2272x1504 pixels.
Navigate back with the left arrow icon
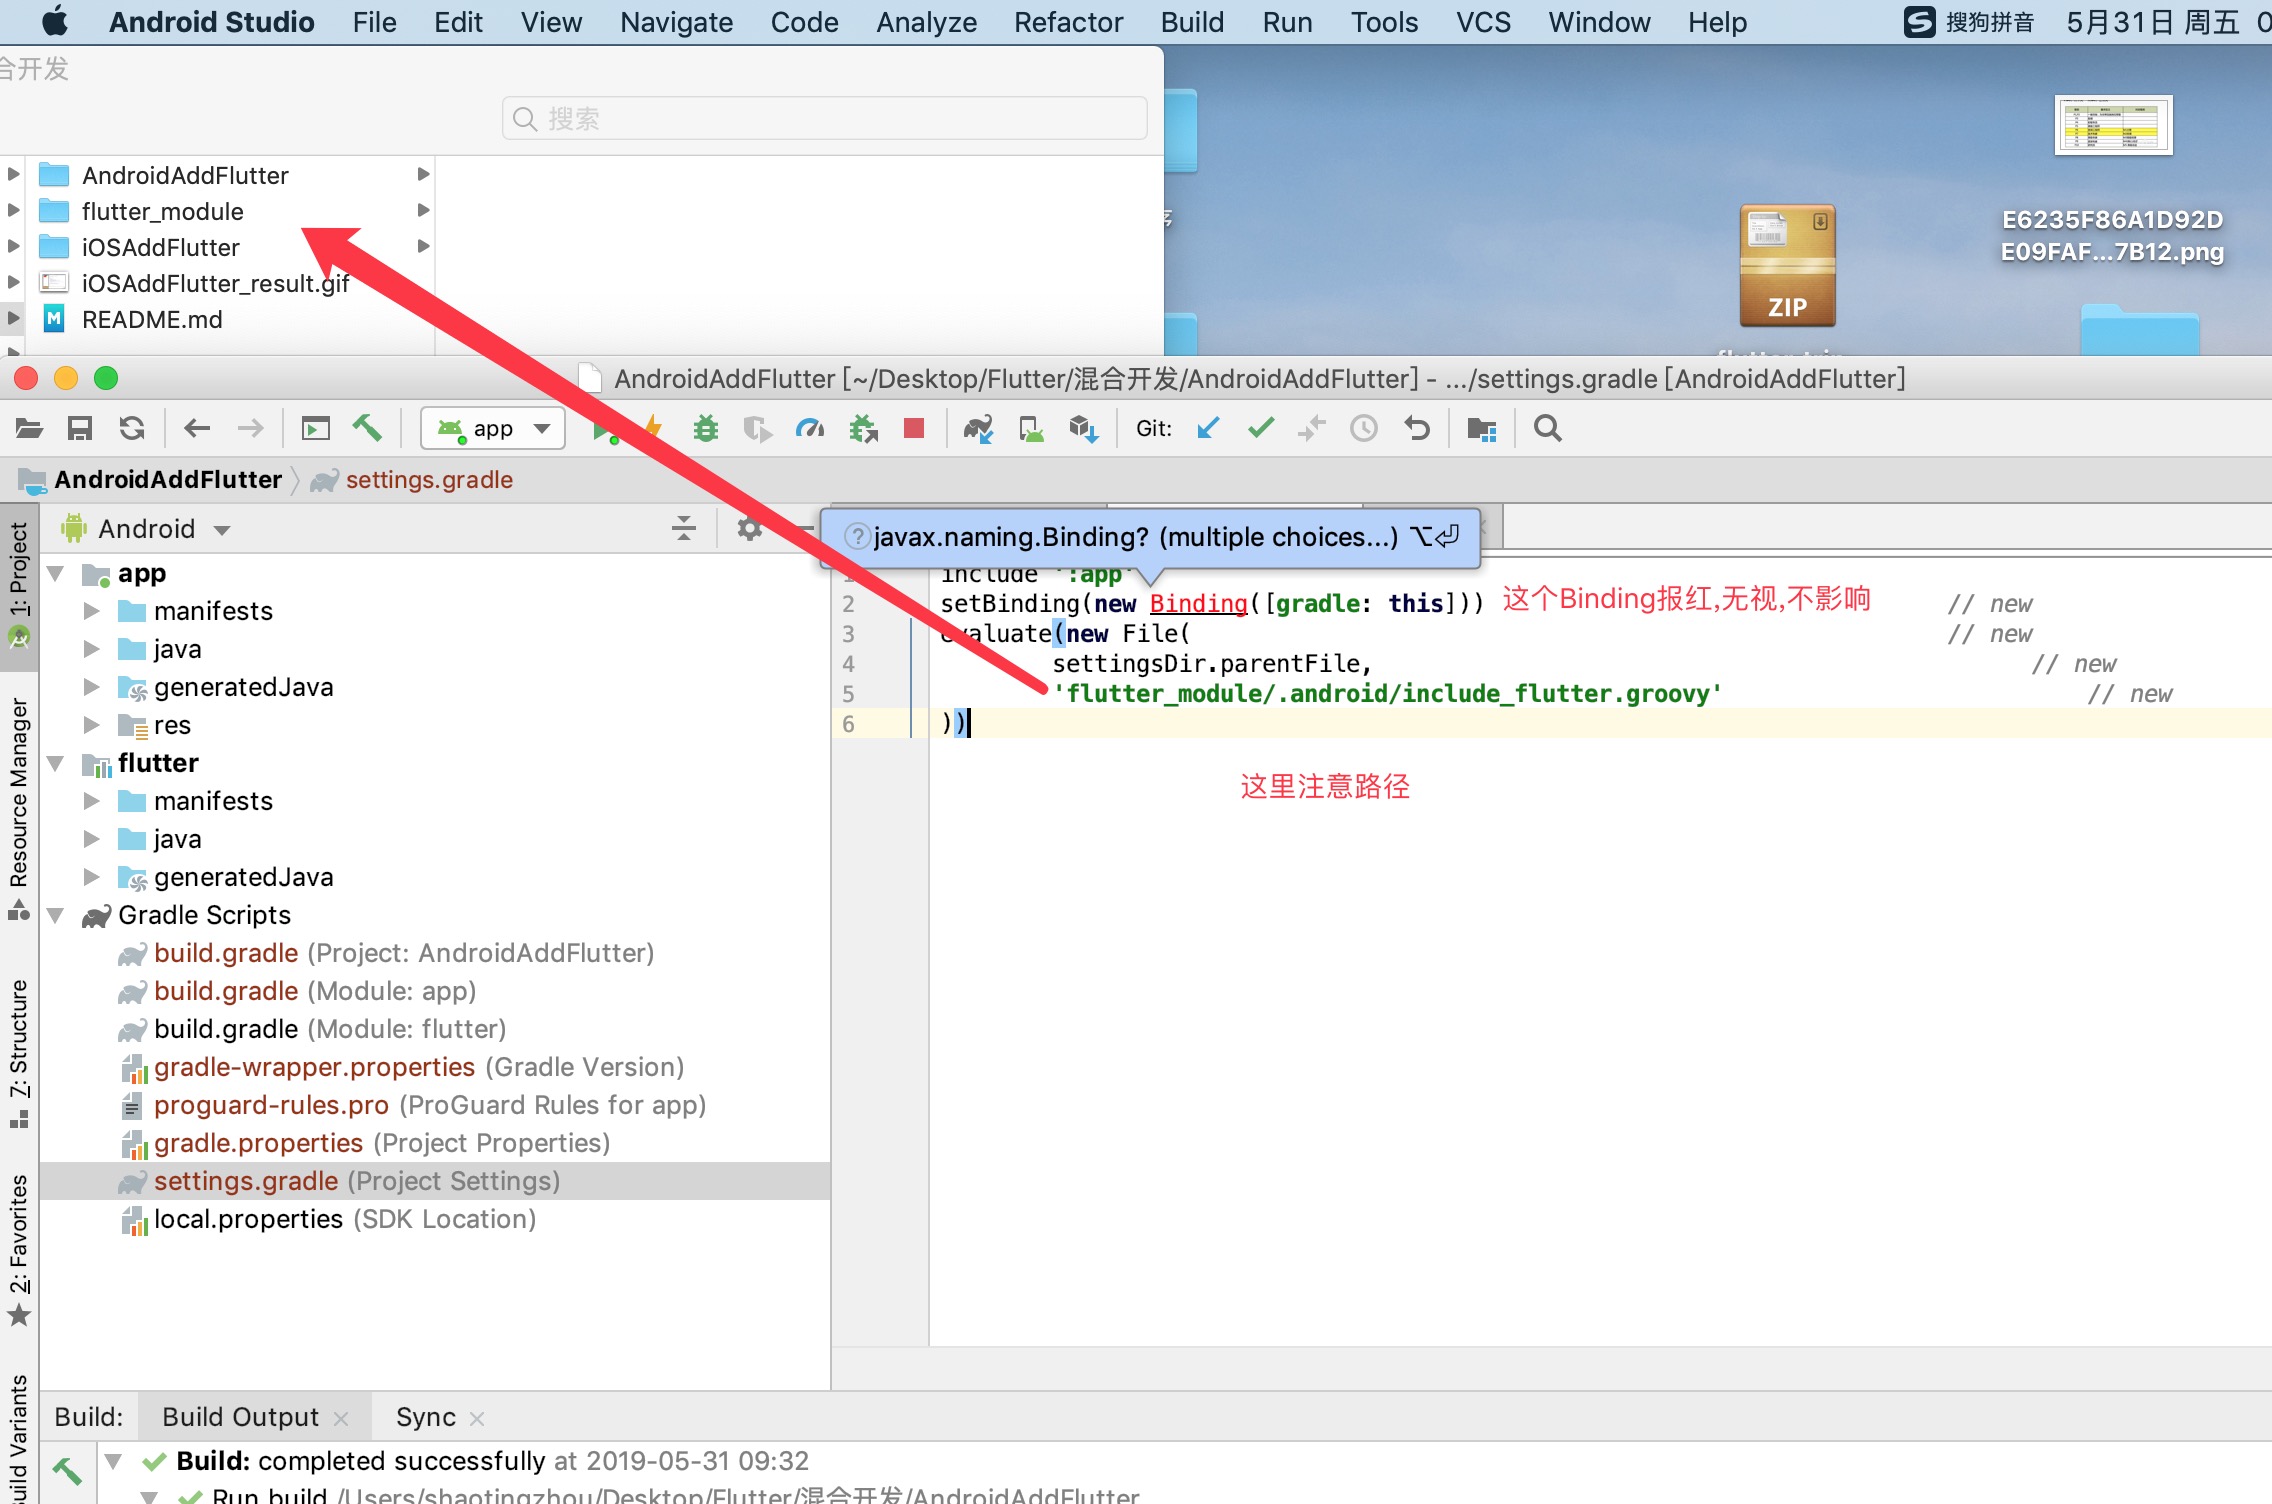pyautogui.click(x=197, y=429)
